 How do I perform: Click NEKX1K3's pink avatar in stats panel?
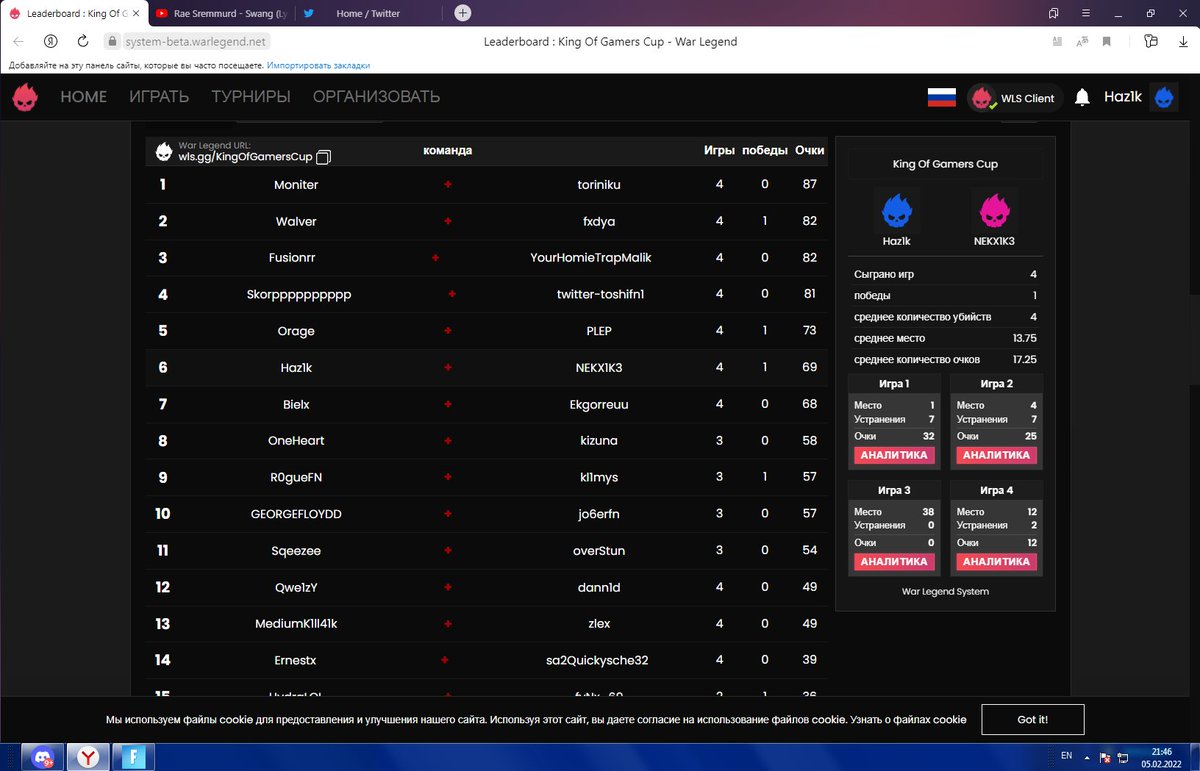click(995, 211)
